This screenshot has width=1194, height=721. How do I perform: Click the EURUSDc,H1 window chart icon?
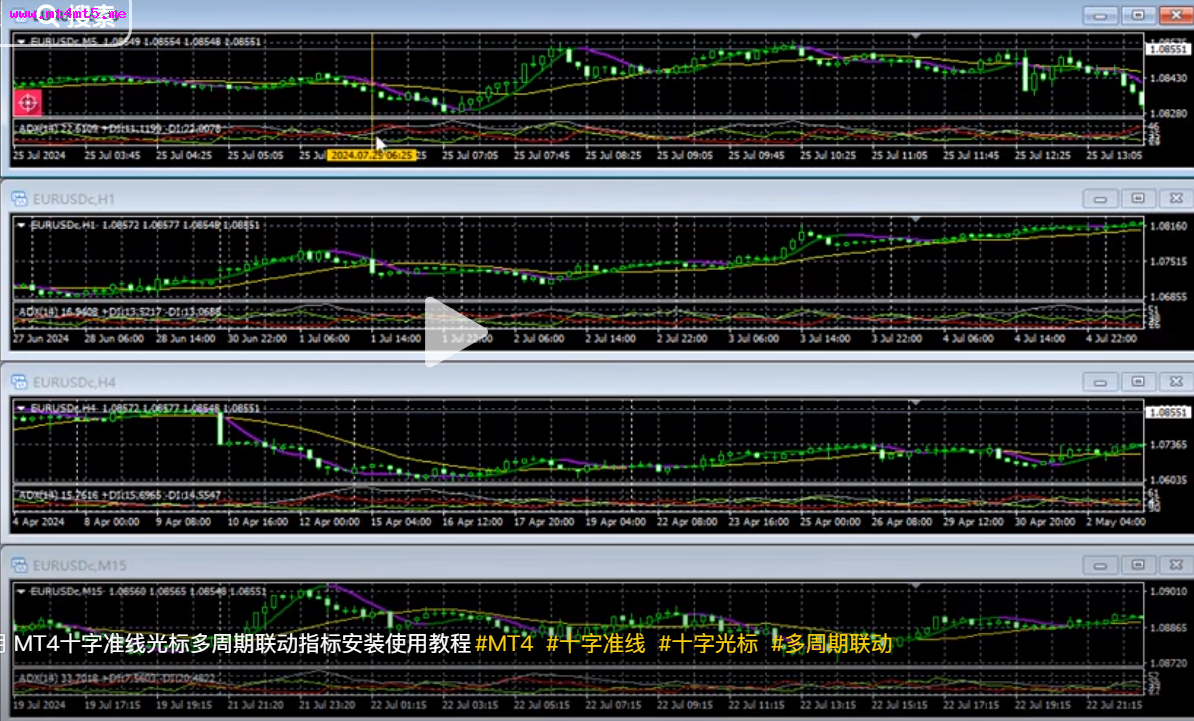point(19,199)
